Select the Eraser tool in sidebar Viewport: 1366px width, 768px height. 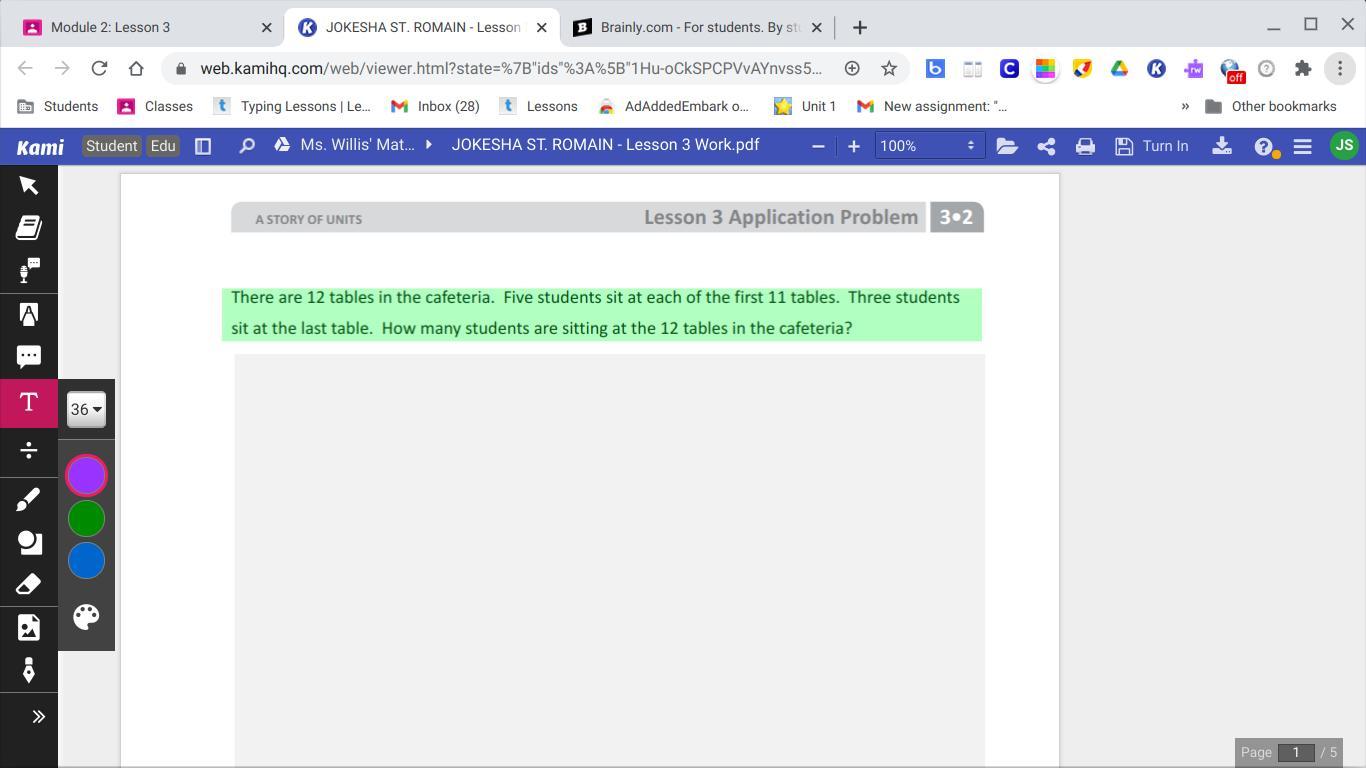(28, 584)
